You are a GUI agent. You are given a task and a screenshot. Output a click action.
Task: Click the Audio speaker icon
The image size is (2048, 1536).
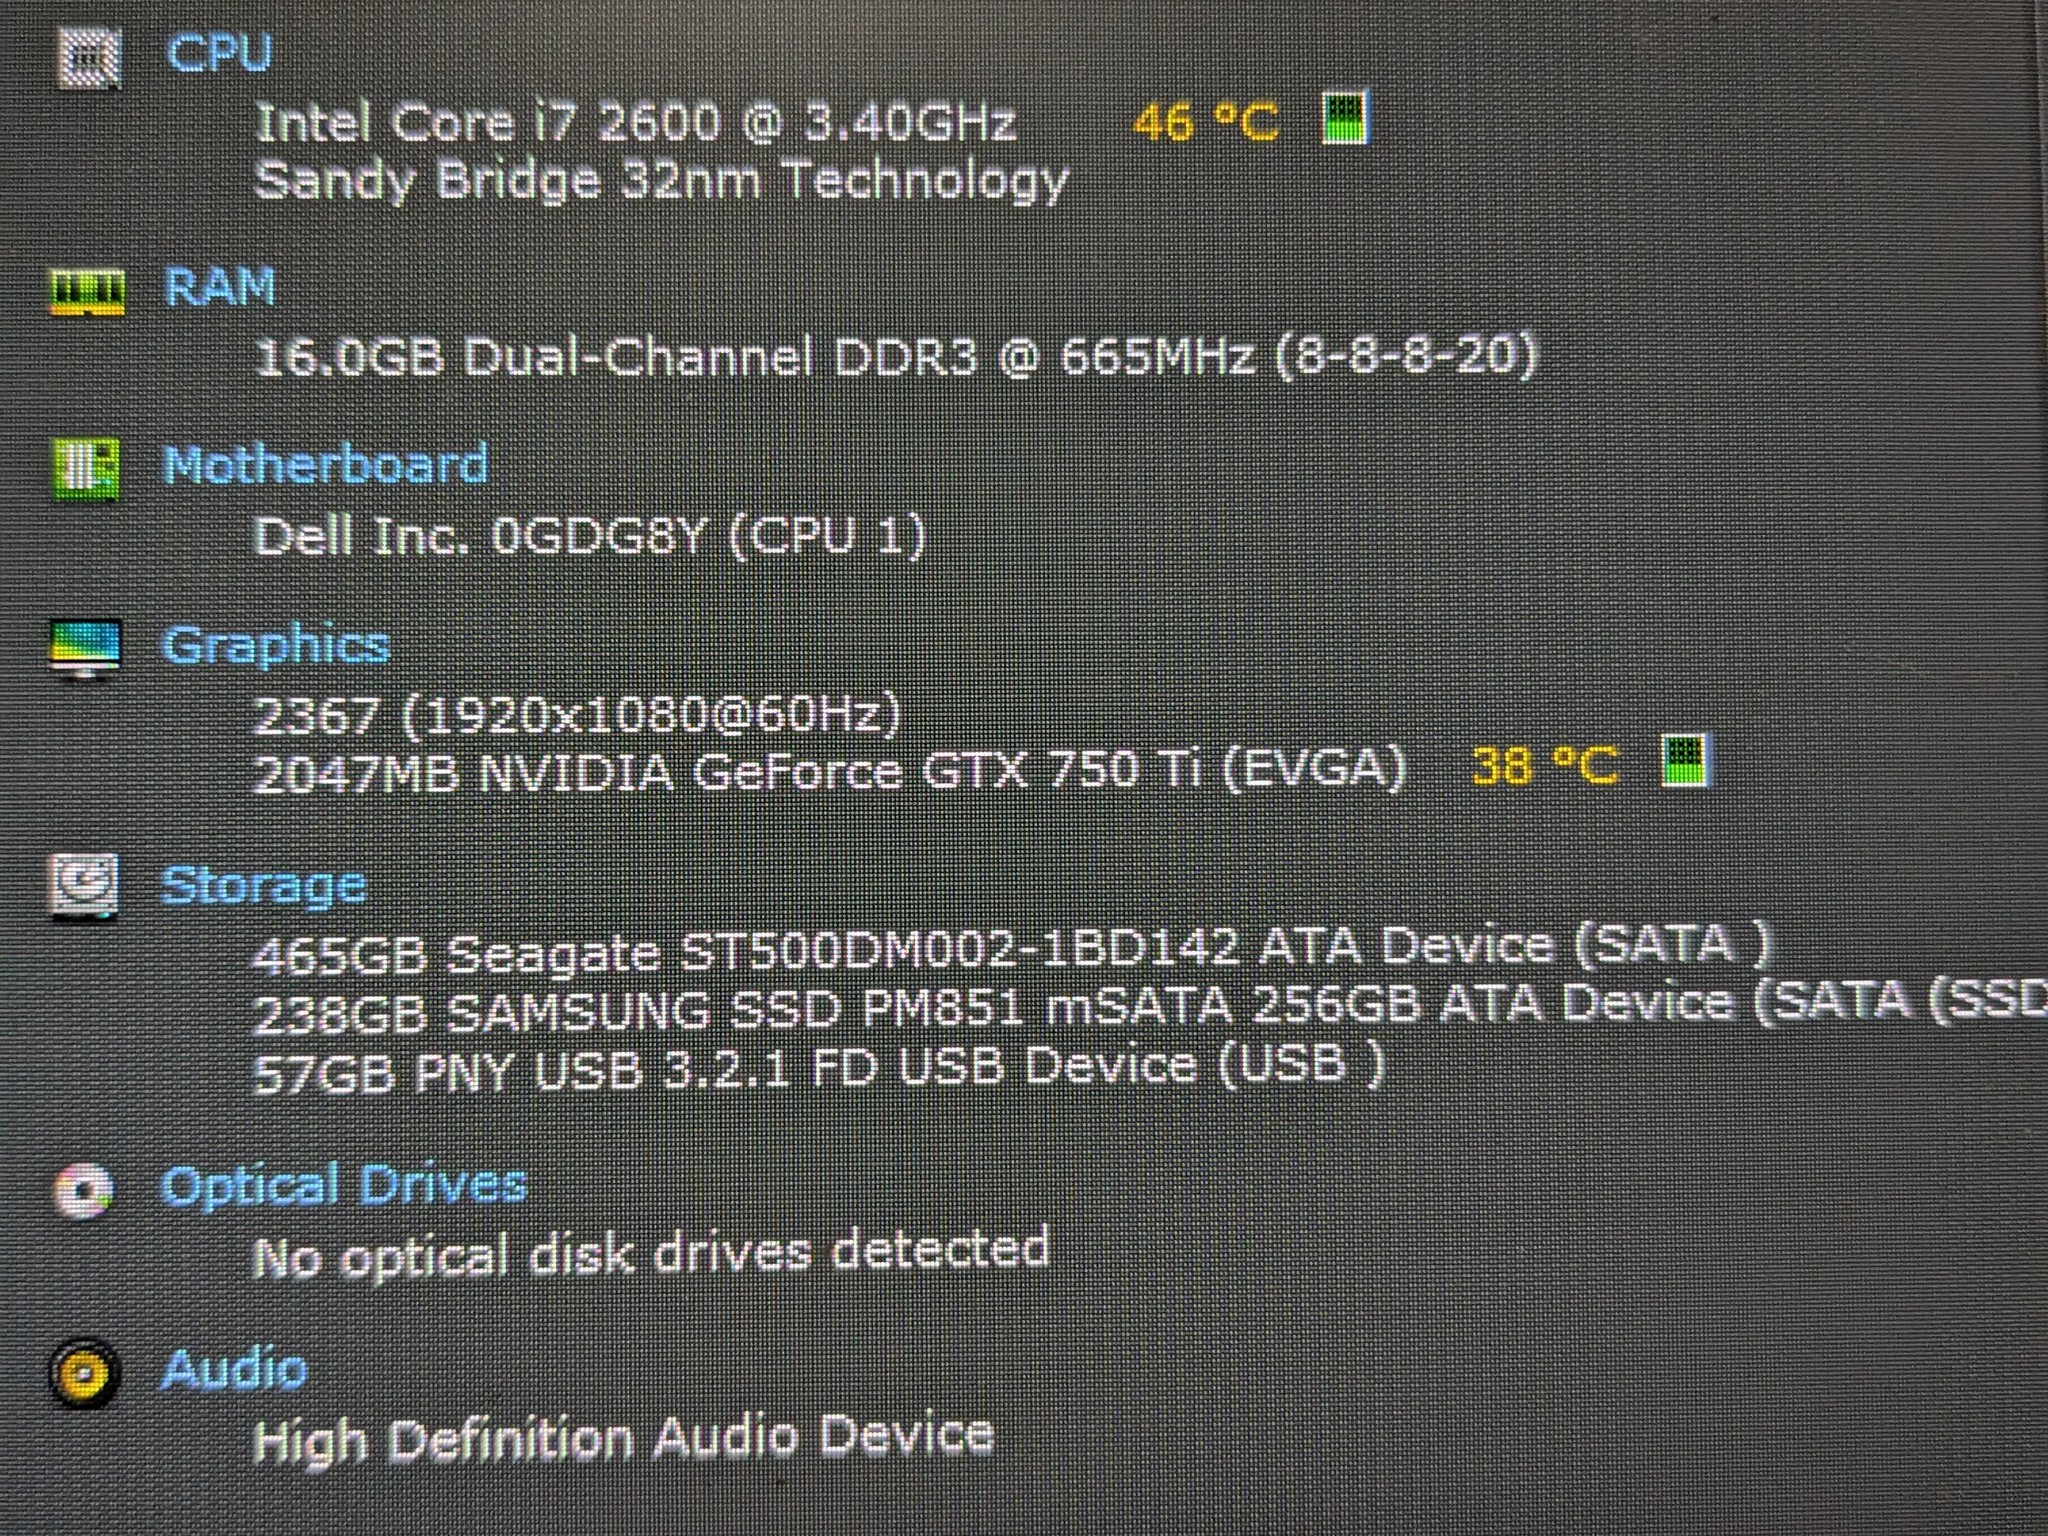(x=84, y=1373)
